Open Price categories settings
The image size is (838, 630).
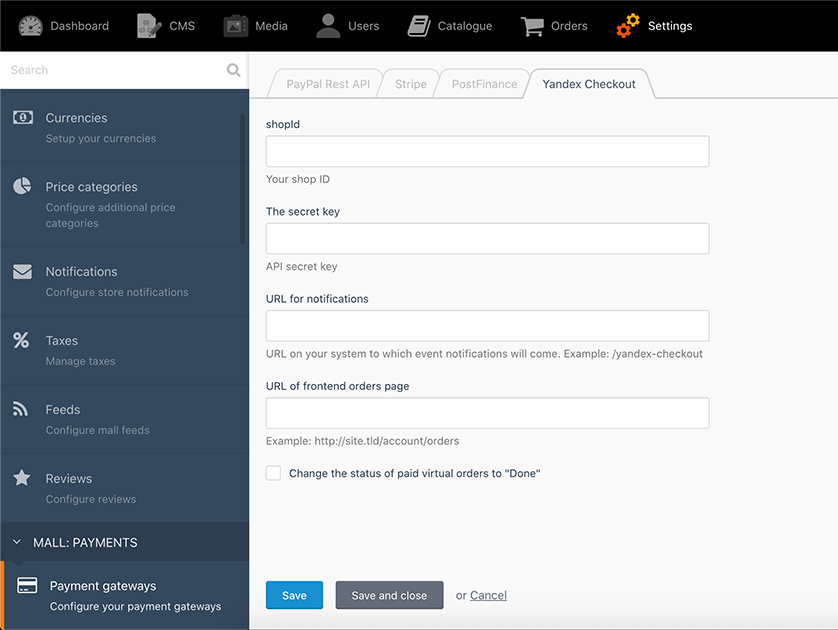[125, 204]
